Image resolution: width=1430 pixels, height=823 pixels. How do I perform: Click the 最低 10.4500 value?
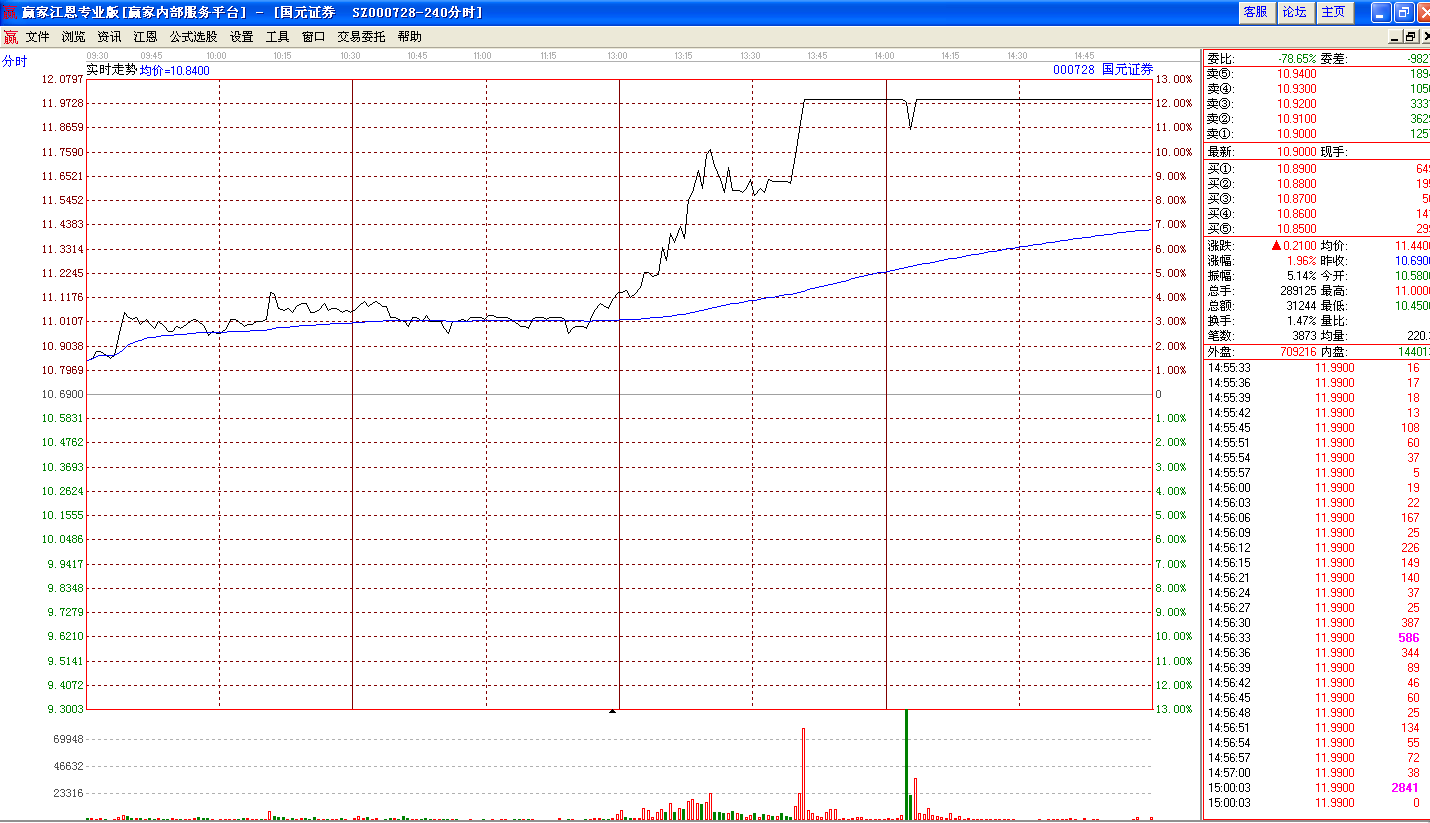pyautogui.click(x=1413, y=306)
